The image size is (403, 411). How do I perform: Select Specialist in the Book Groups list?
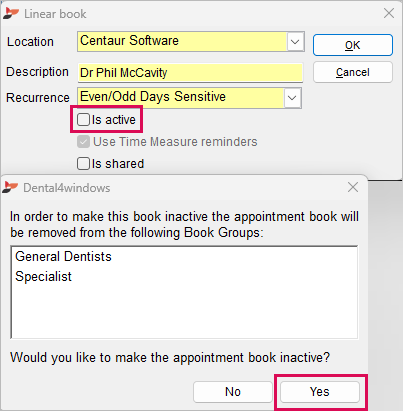(x=43, y=277)
